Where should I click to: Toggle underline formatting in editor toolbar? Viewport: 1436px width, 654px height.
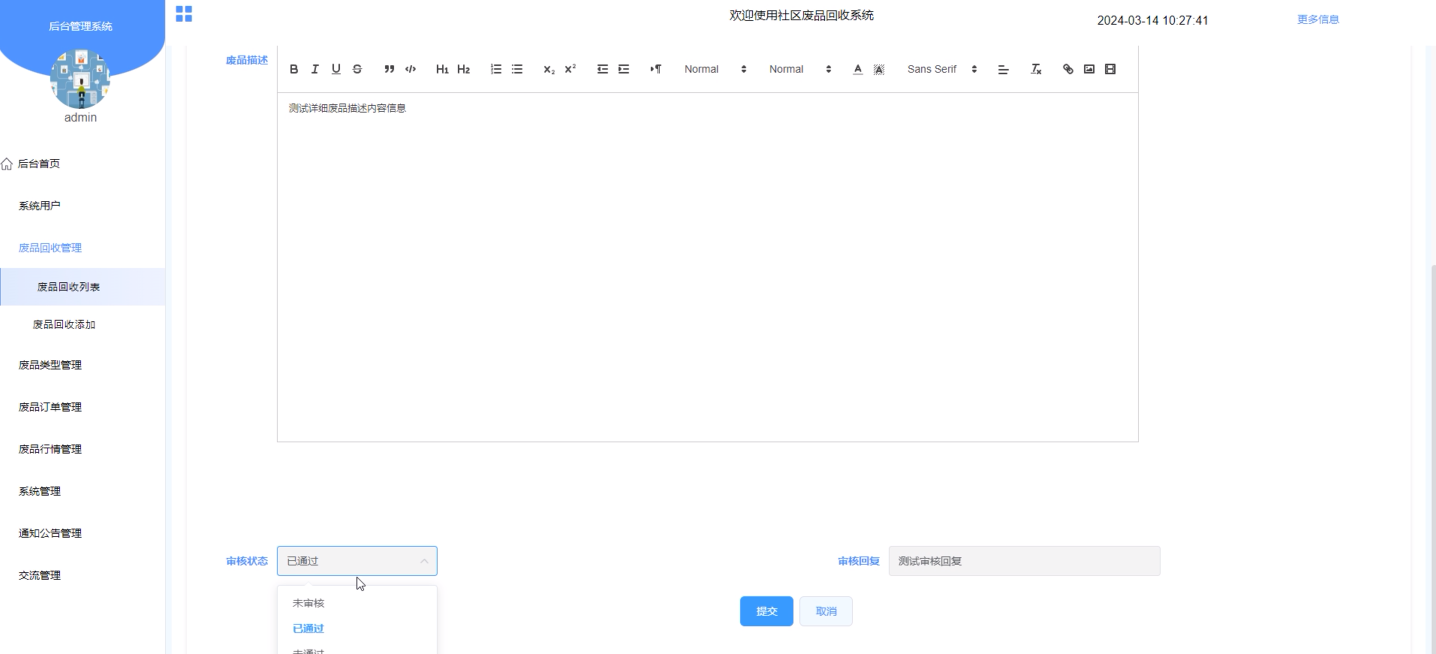point(336,69)
